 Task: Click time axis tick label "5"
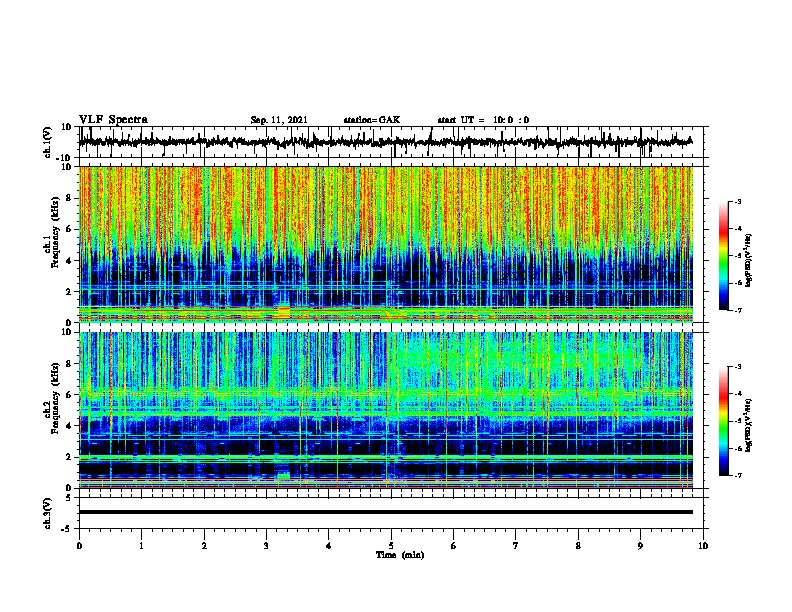pos(391,546)
